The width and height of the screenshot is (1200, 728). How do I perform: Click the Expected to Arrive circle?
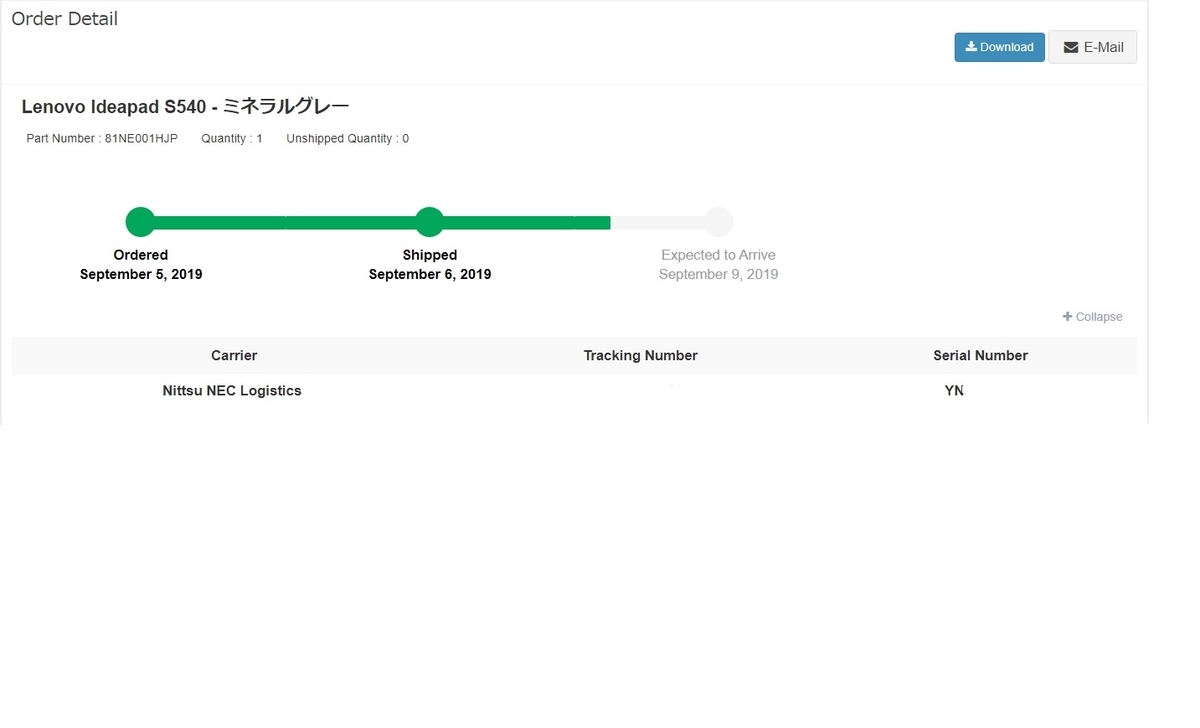[x=718, y=222]
